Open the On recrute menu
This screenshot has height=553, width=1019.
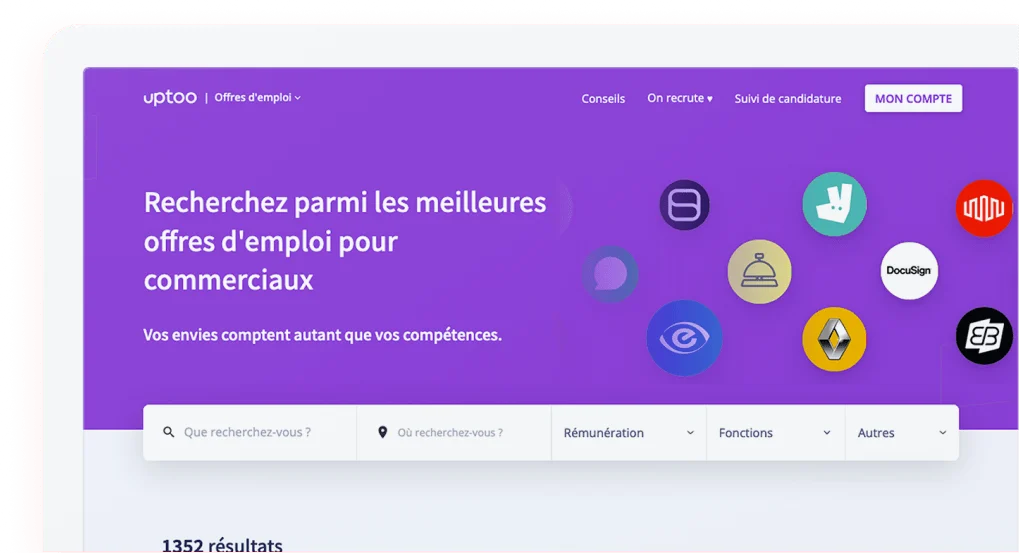680,99
